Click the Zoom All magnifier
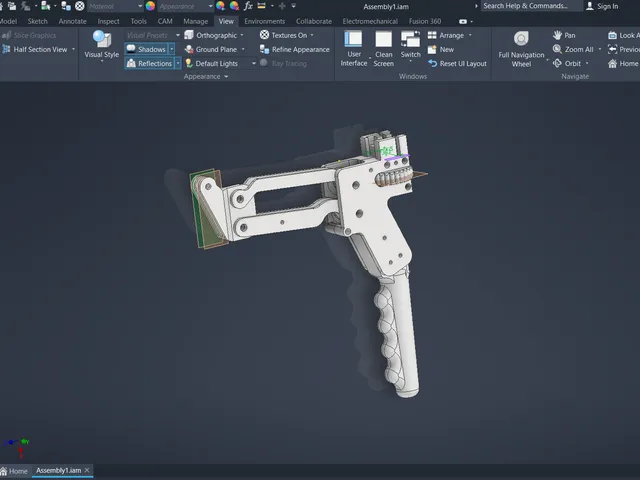This screenshot has height=480, width=640. point(557,49)
